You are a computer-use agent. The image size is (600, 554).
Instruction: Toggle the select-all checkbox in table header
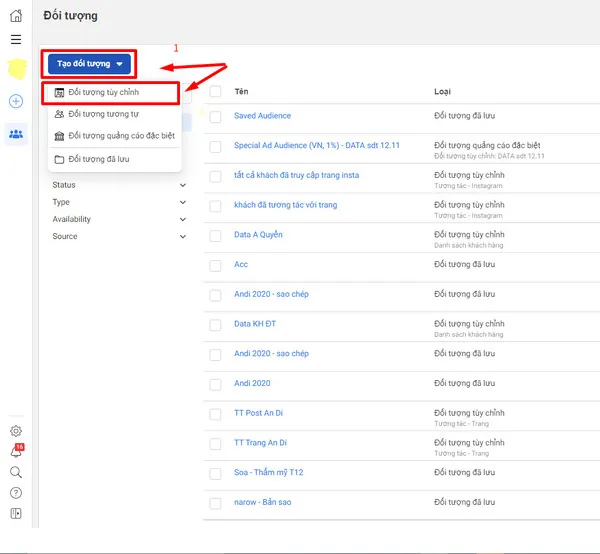tap(215, 91)
